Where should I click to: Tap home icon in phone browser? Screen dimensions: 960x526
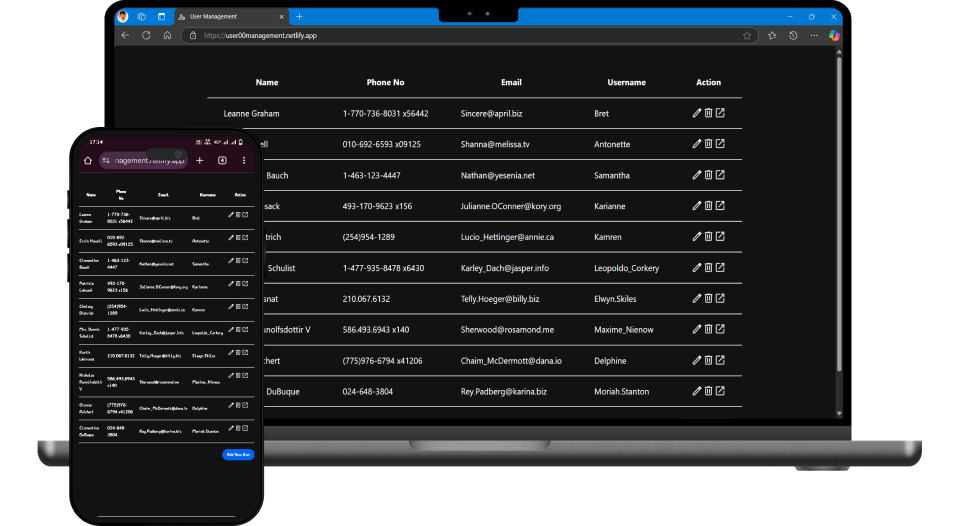click(x=88, y=160)
